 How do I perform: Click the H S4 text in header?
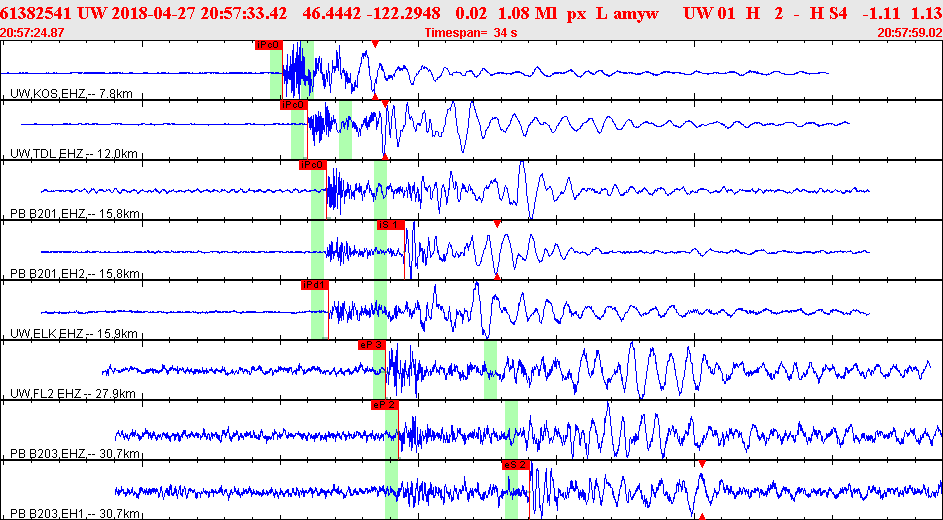click(831, 13)
